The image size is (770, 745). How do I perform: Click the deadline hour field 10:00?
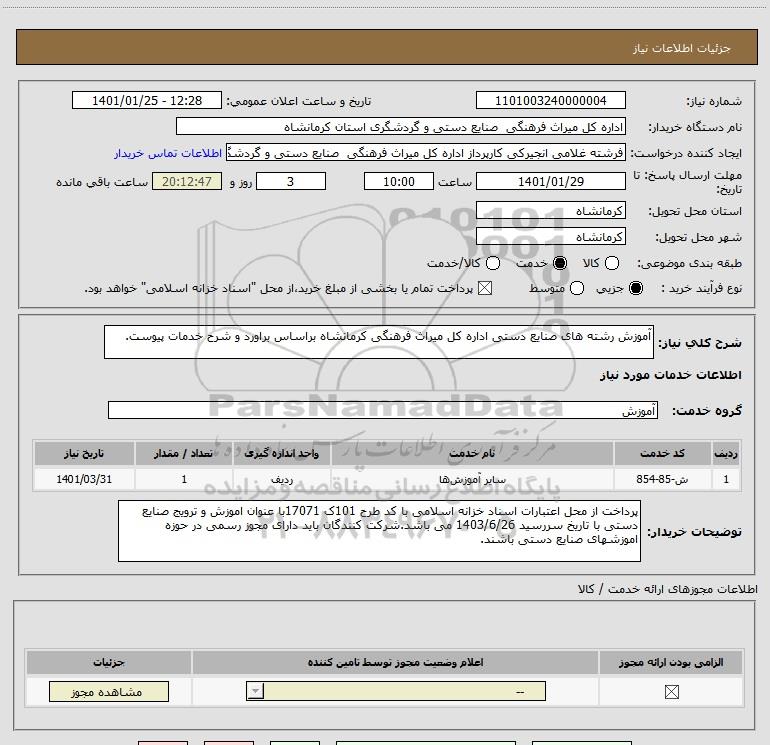[x=399, y=181]
